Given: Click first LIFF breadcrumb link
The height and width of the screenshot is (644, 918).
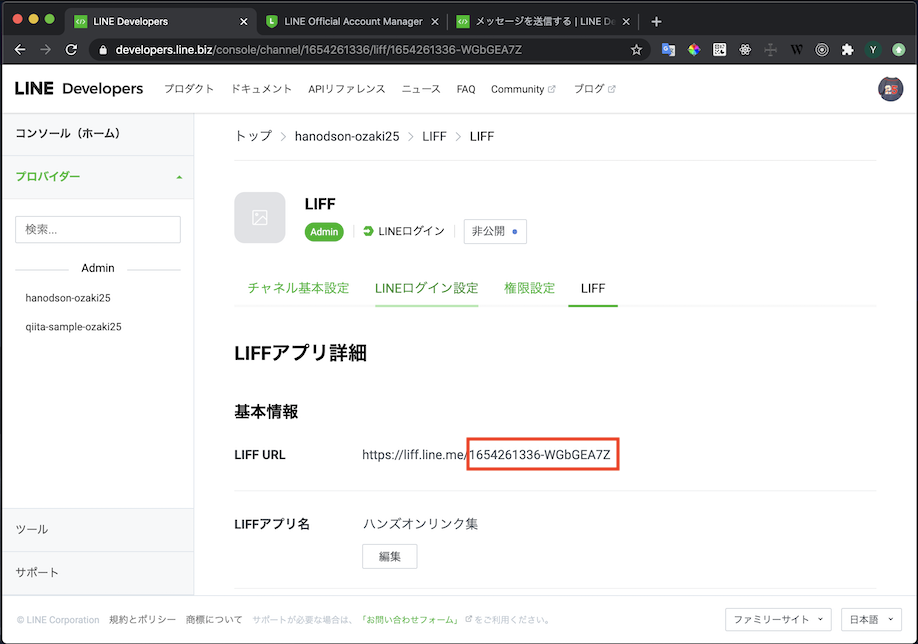Looking at the screenshot, I should pyautogui.click(x=434, y=136).
